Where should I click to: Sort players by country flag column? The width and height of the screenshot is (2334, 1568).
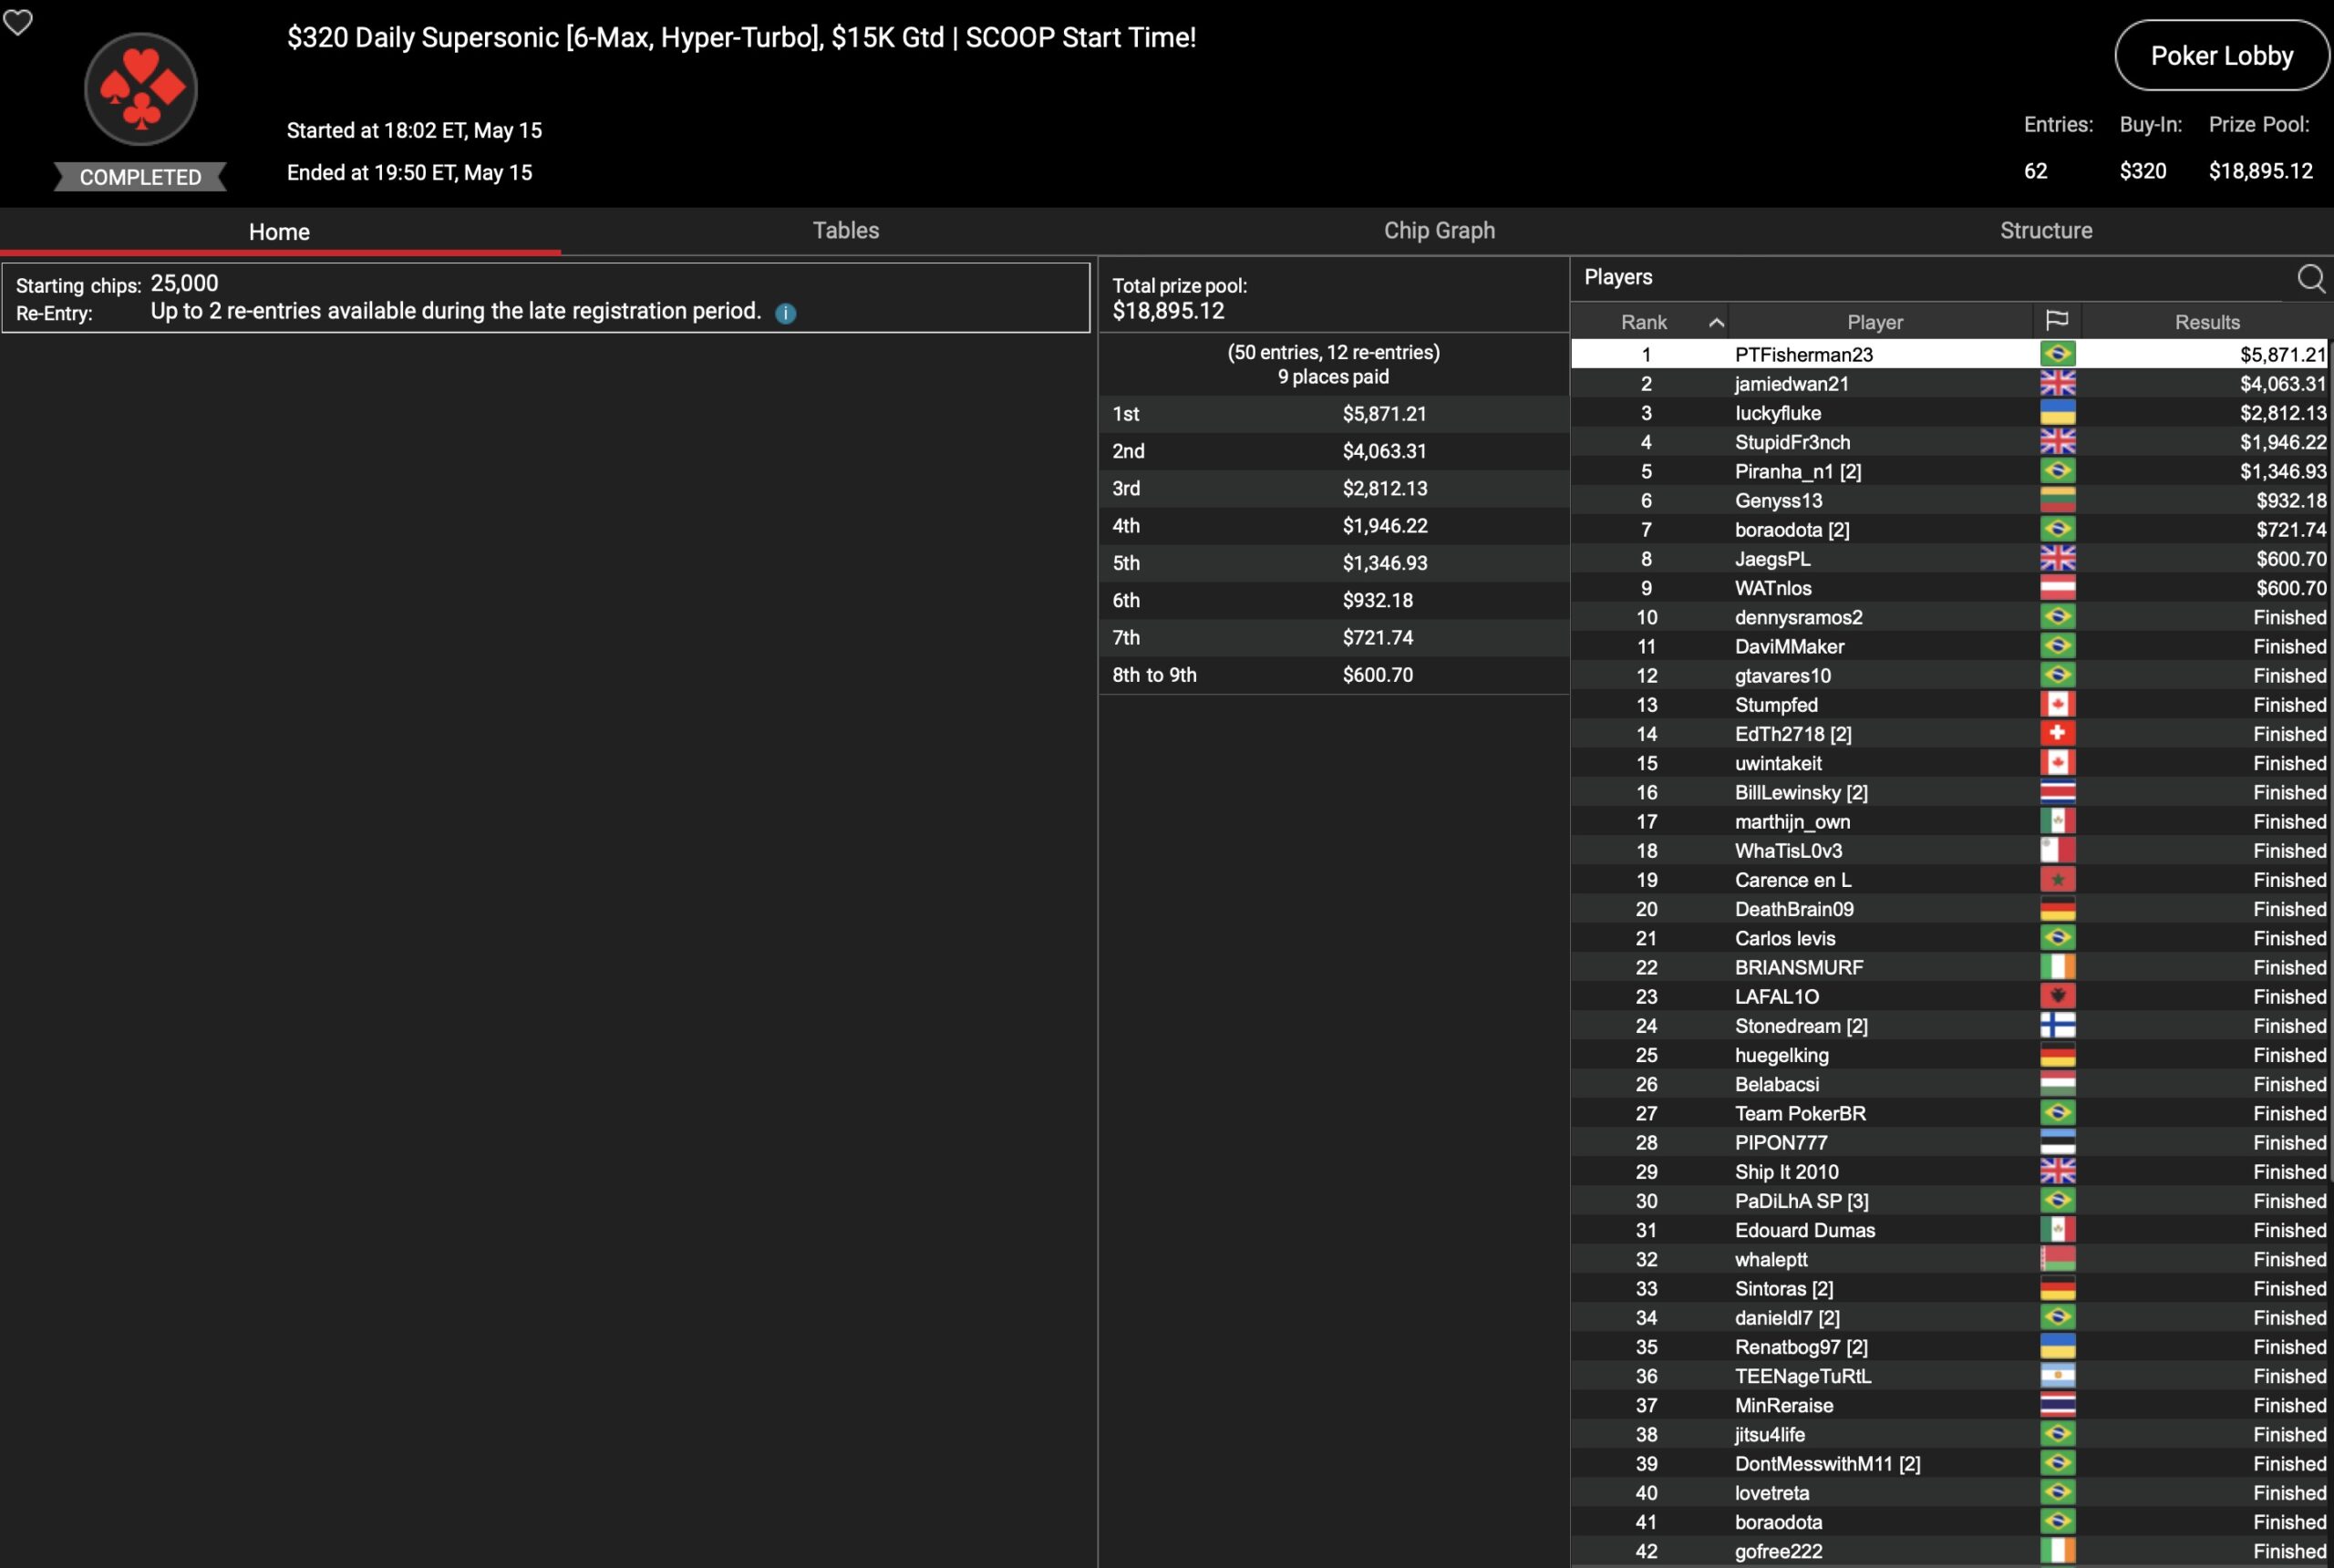point(2056,321)
